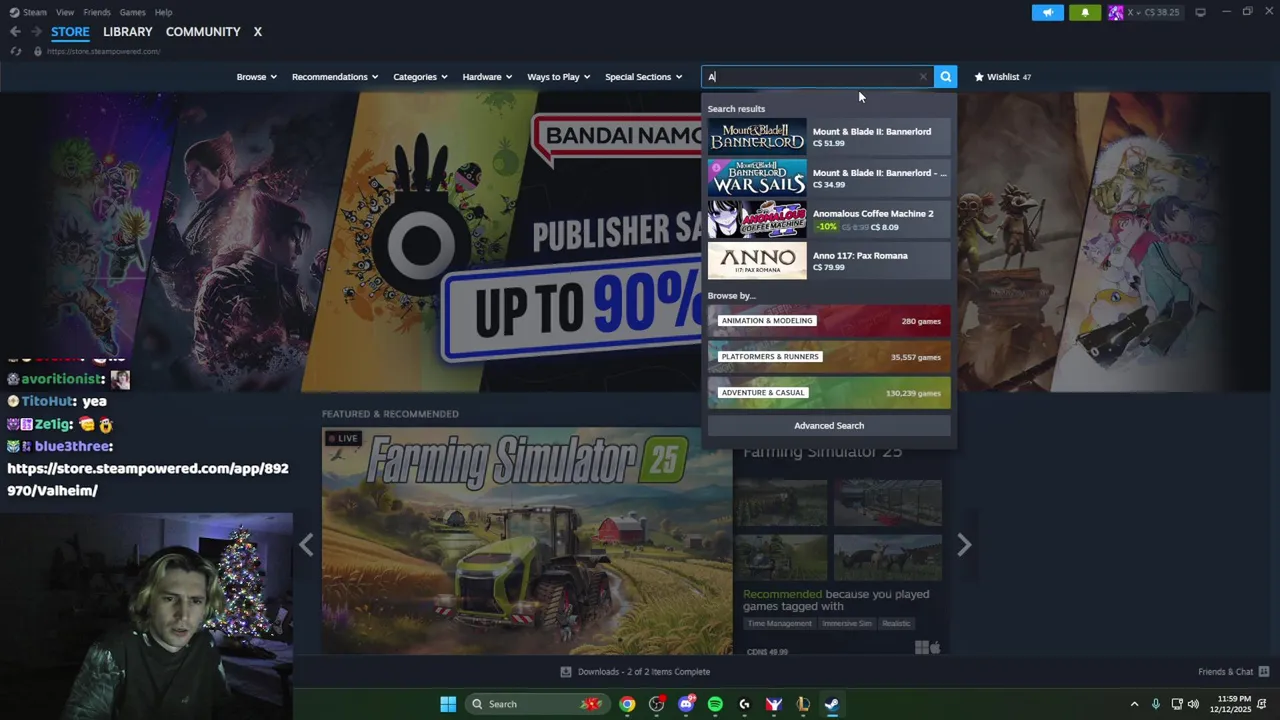Open the Games menu
This screenshot has width=1280, height=720.
(132, 12)
